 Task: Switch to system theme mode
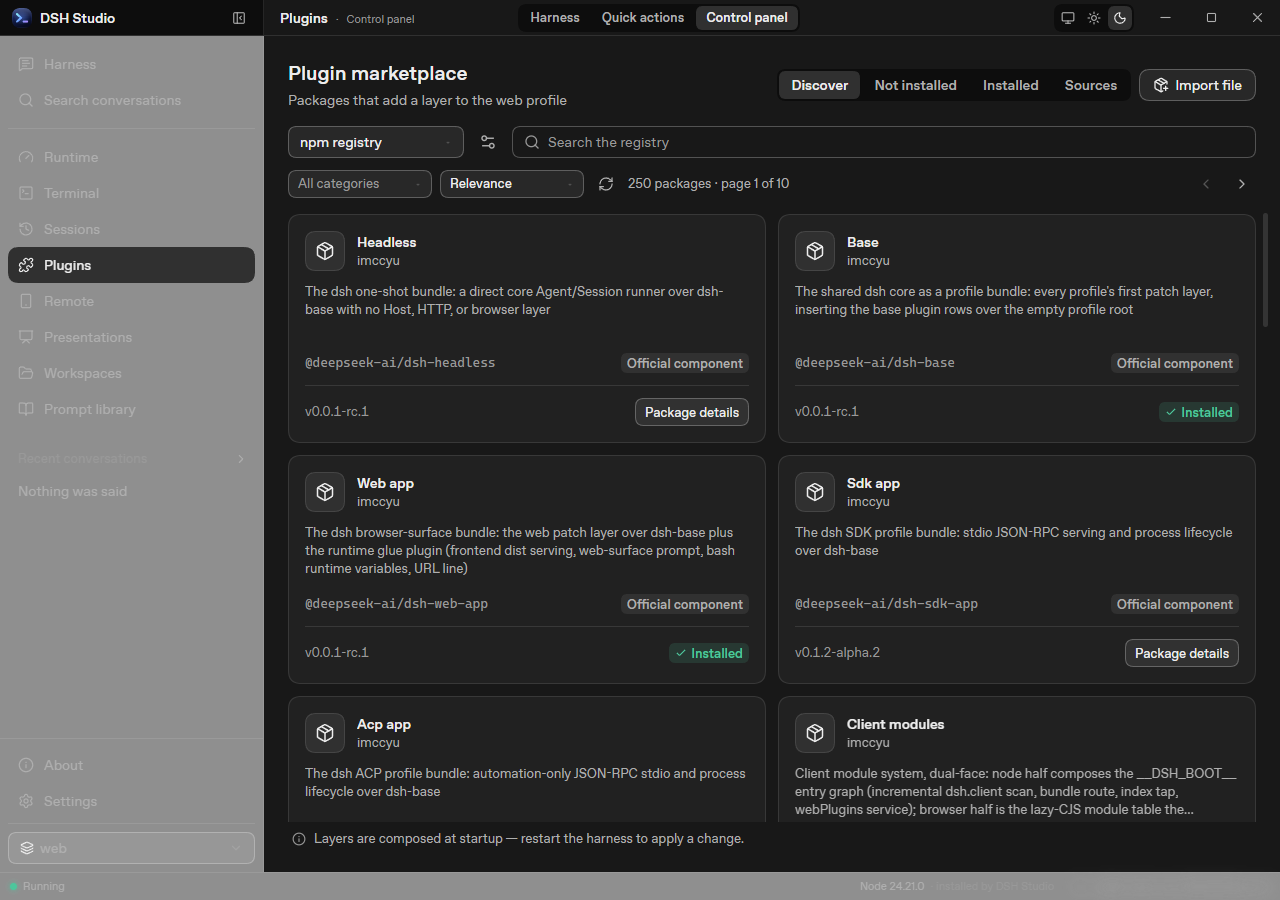[1068, 18]
